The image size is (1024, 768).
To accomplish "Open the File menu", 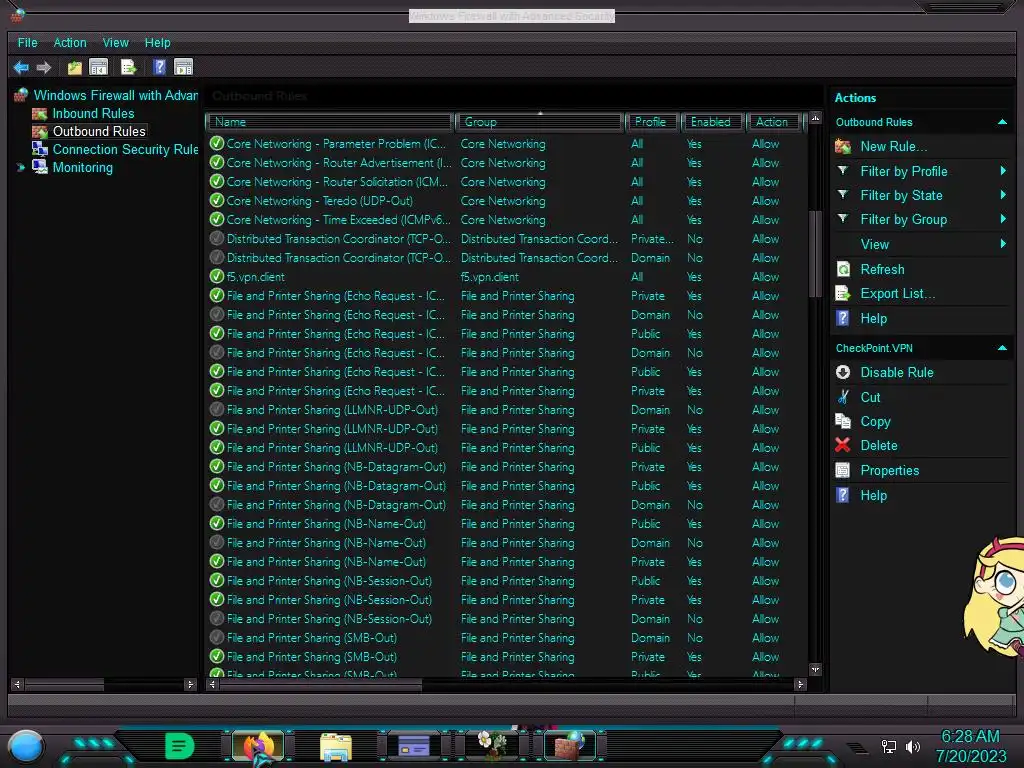I will point(27,42).
